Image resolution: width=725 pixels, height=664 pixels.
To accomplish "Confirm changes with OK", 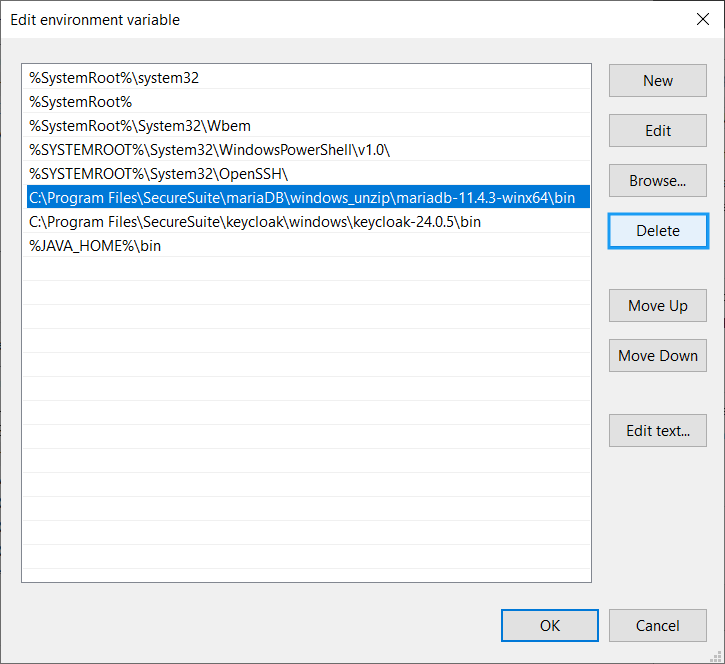I will [x=550, y=625].
